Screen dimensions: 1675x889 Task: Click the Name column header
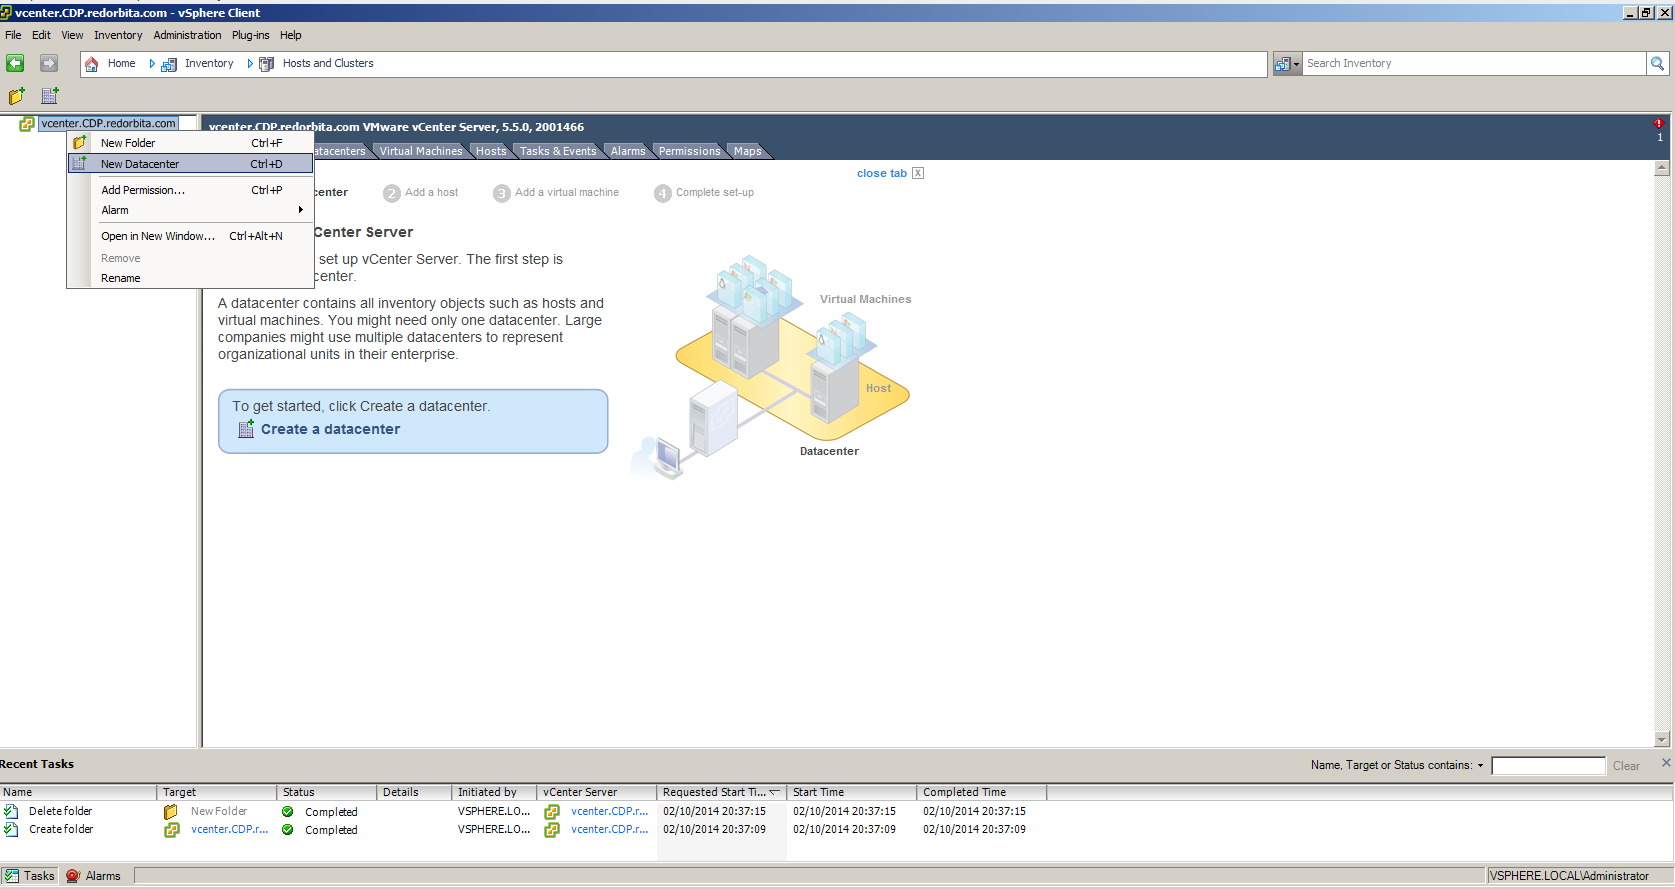click(78, 792)
